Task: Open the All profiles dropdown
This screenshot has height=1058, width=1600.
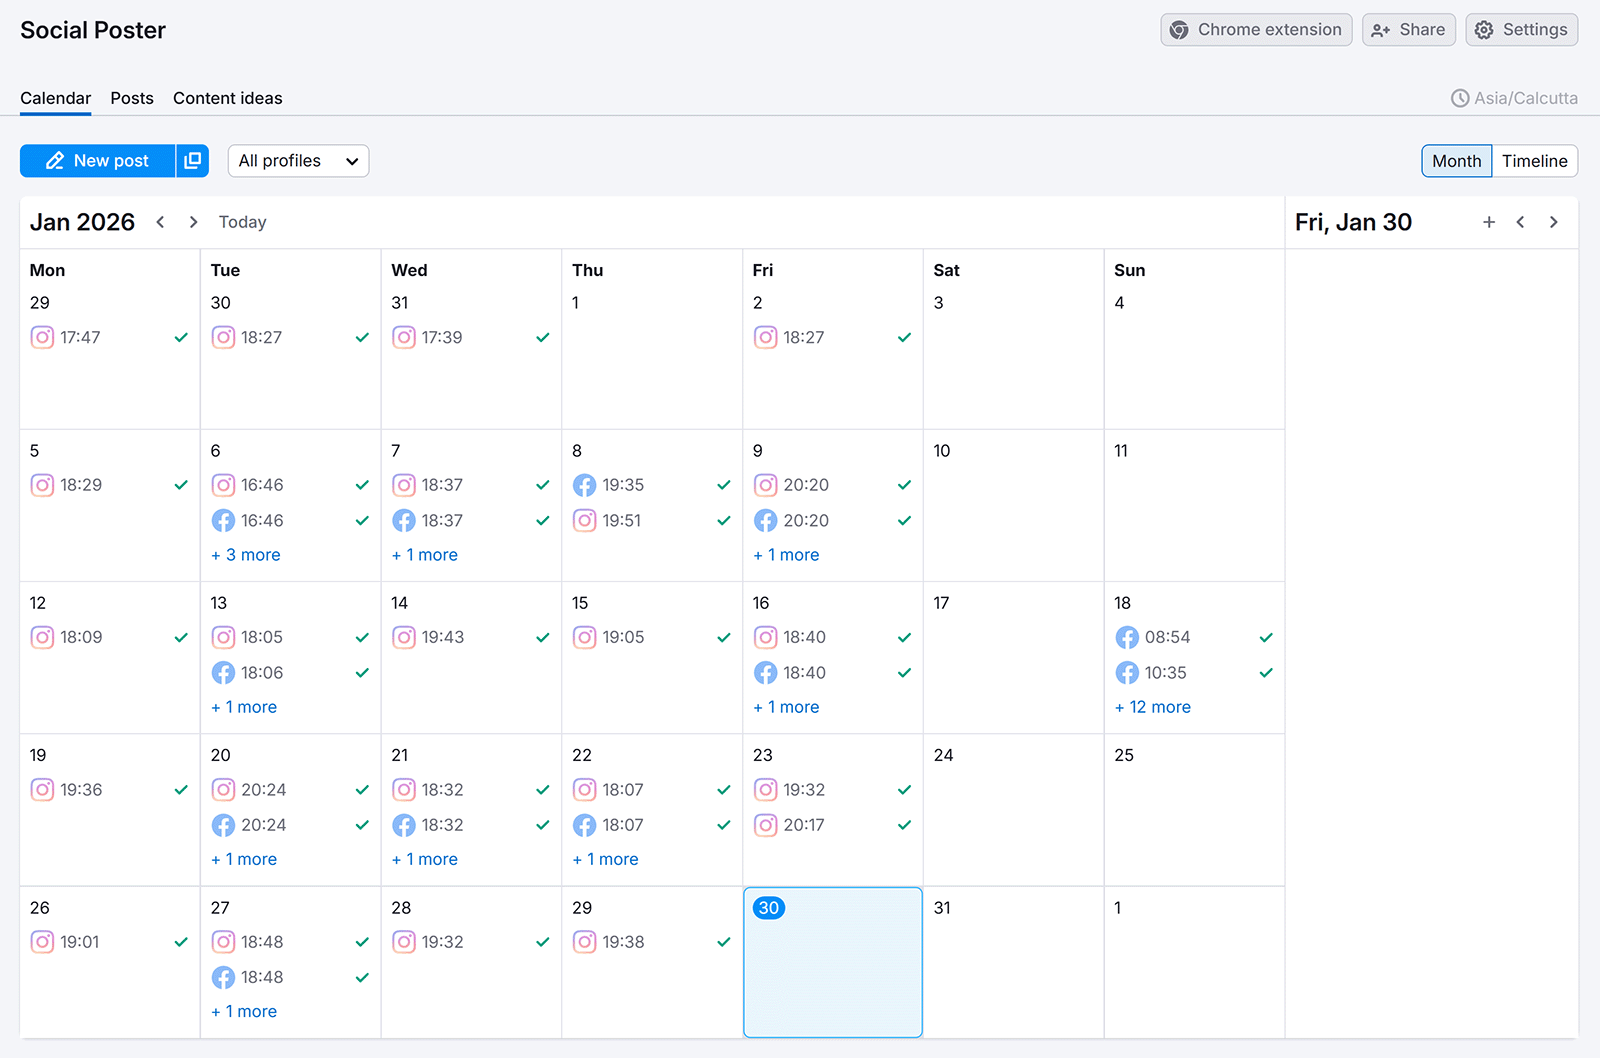Action: 297,160
